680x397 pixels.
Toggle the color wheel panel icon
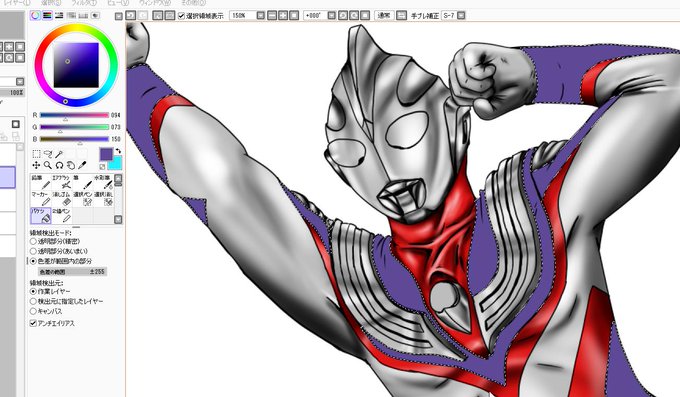[x=36, y=16]
